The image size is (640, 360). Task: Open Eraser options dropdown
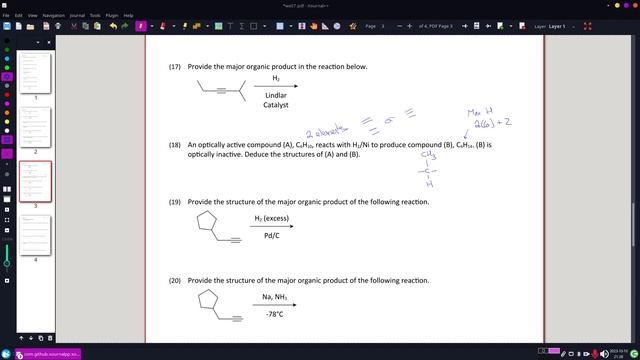pos(173,26)
